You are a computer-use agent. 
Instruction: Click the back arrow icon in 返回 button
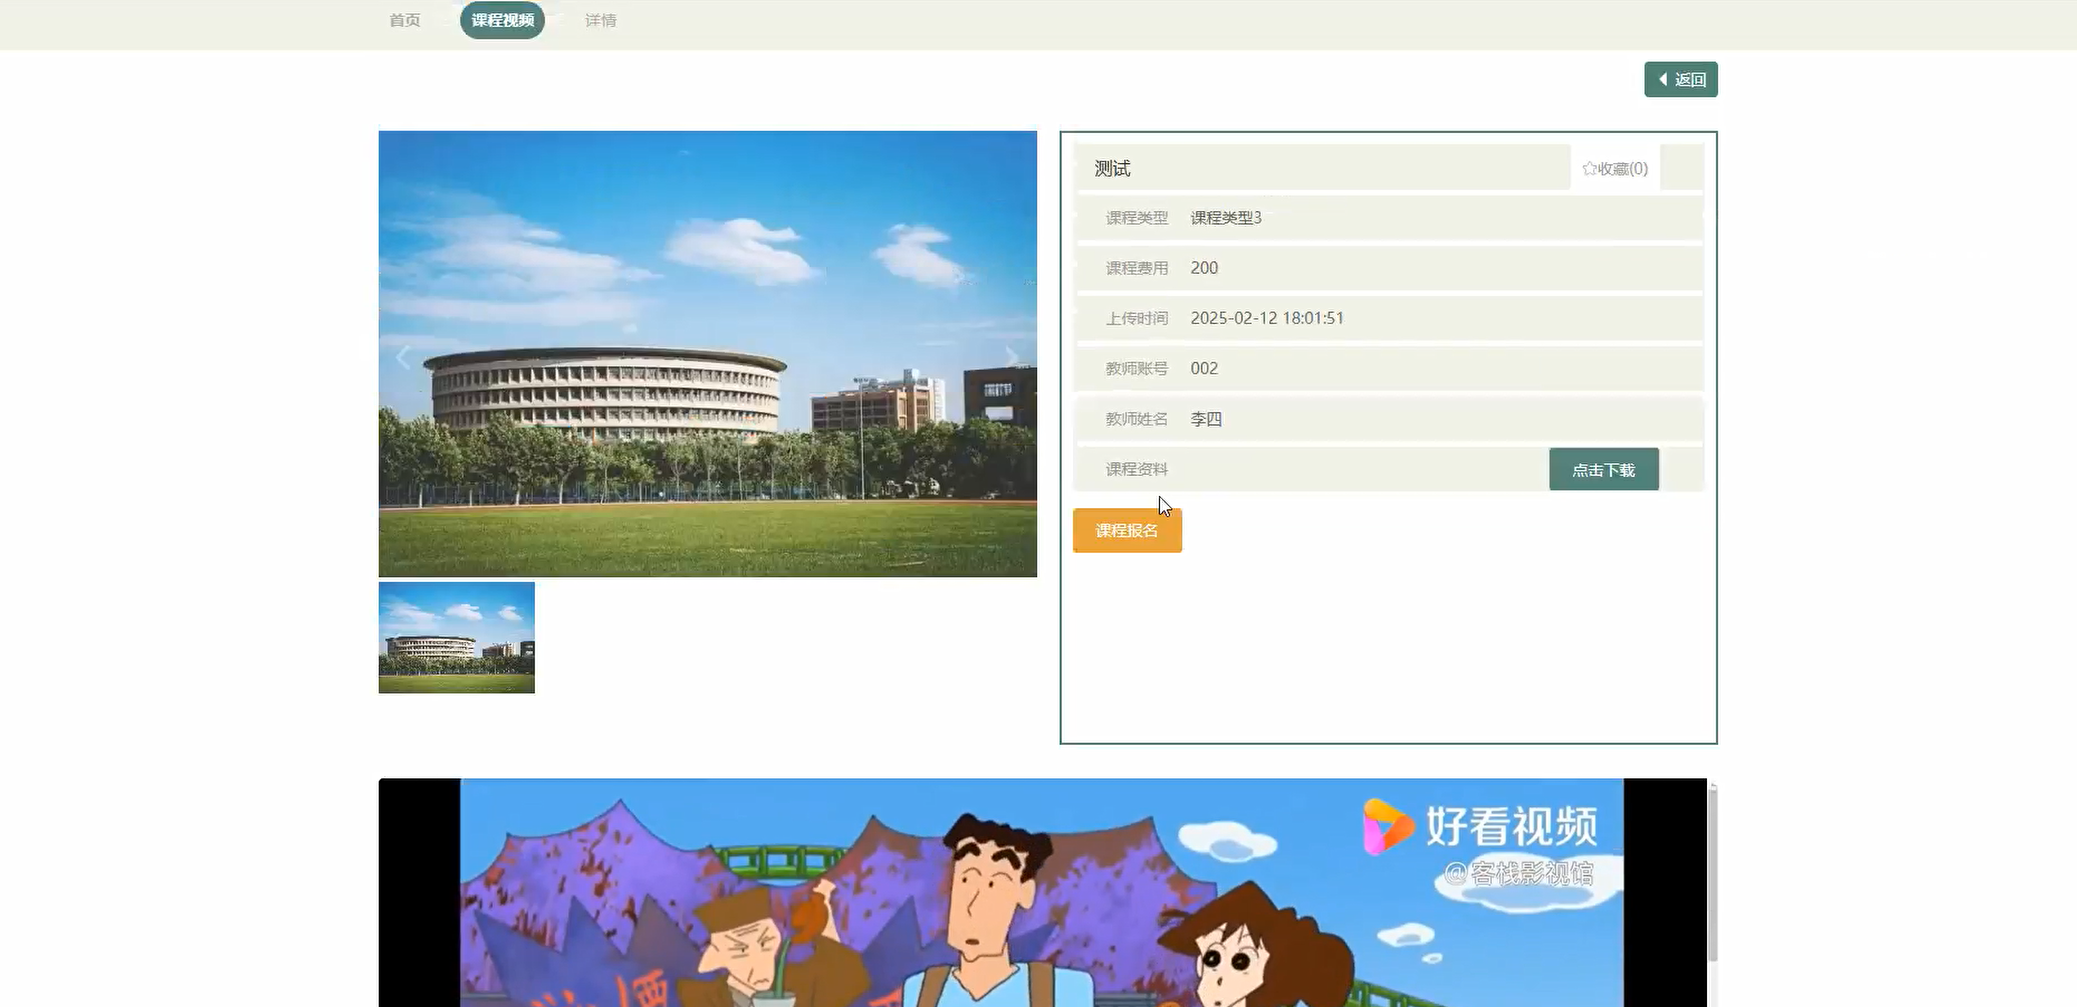click(x=1663, y=79)
